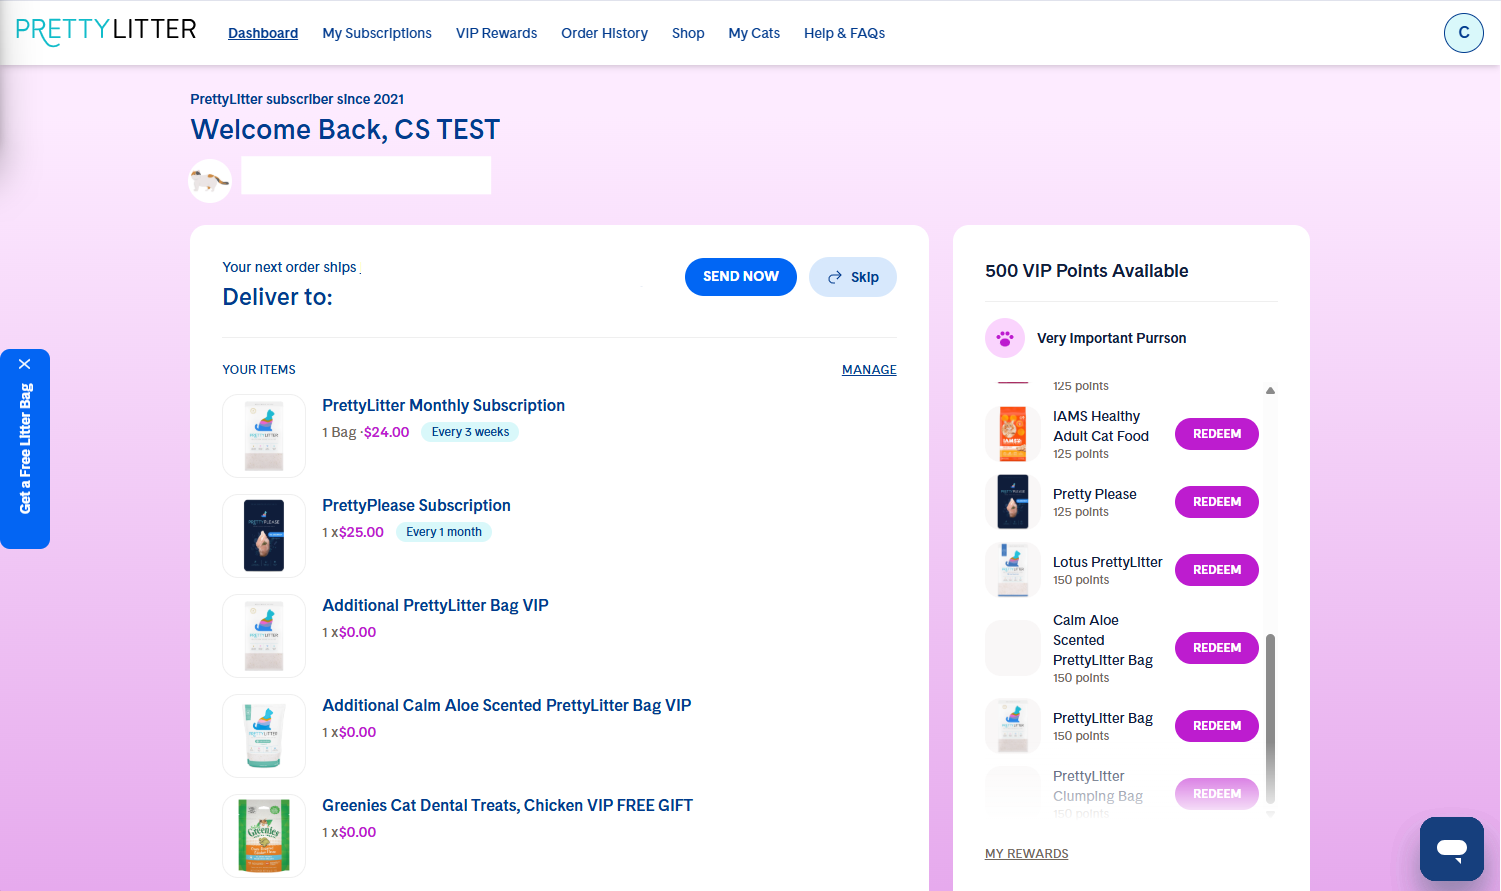The image size is (1501, 891).
Task: Click the rewards list scrollbar up arrow
Action: click(x=1271, y=390)
